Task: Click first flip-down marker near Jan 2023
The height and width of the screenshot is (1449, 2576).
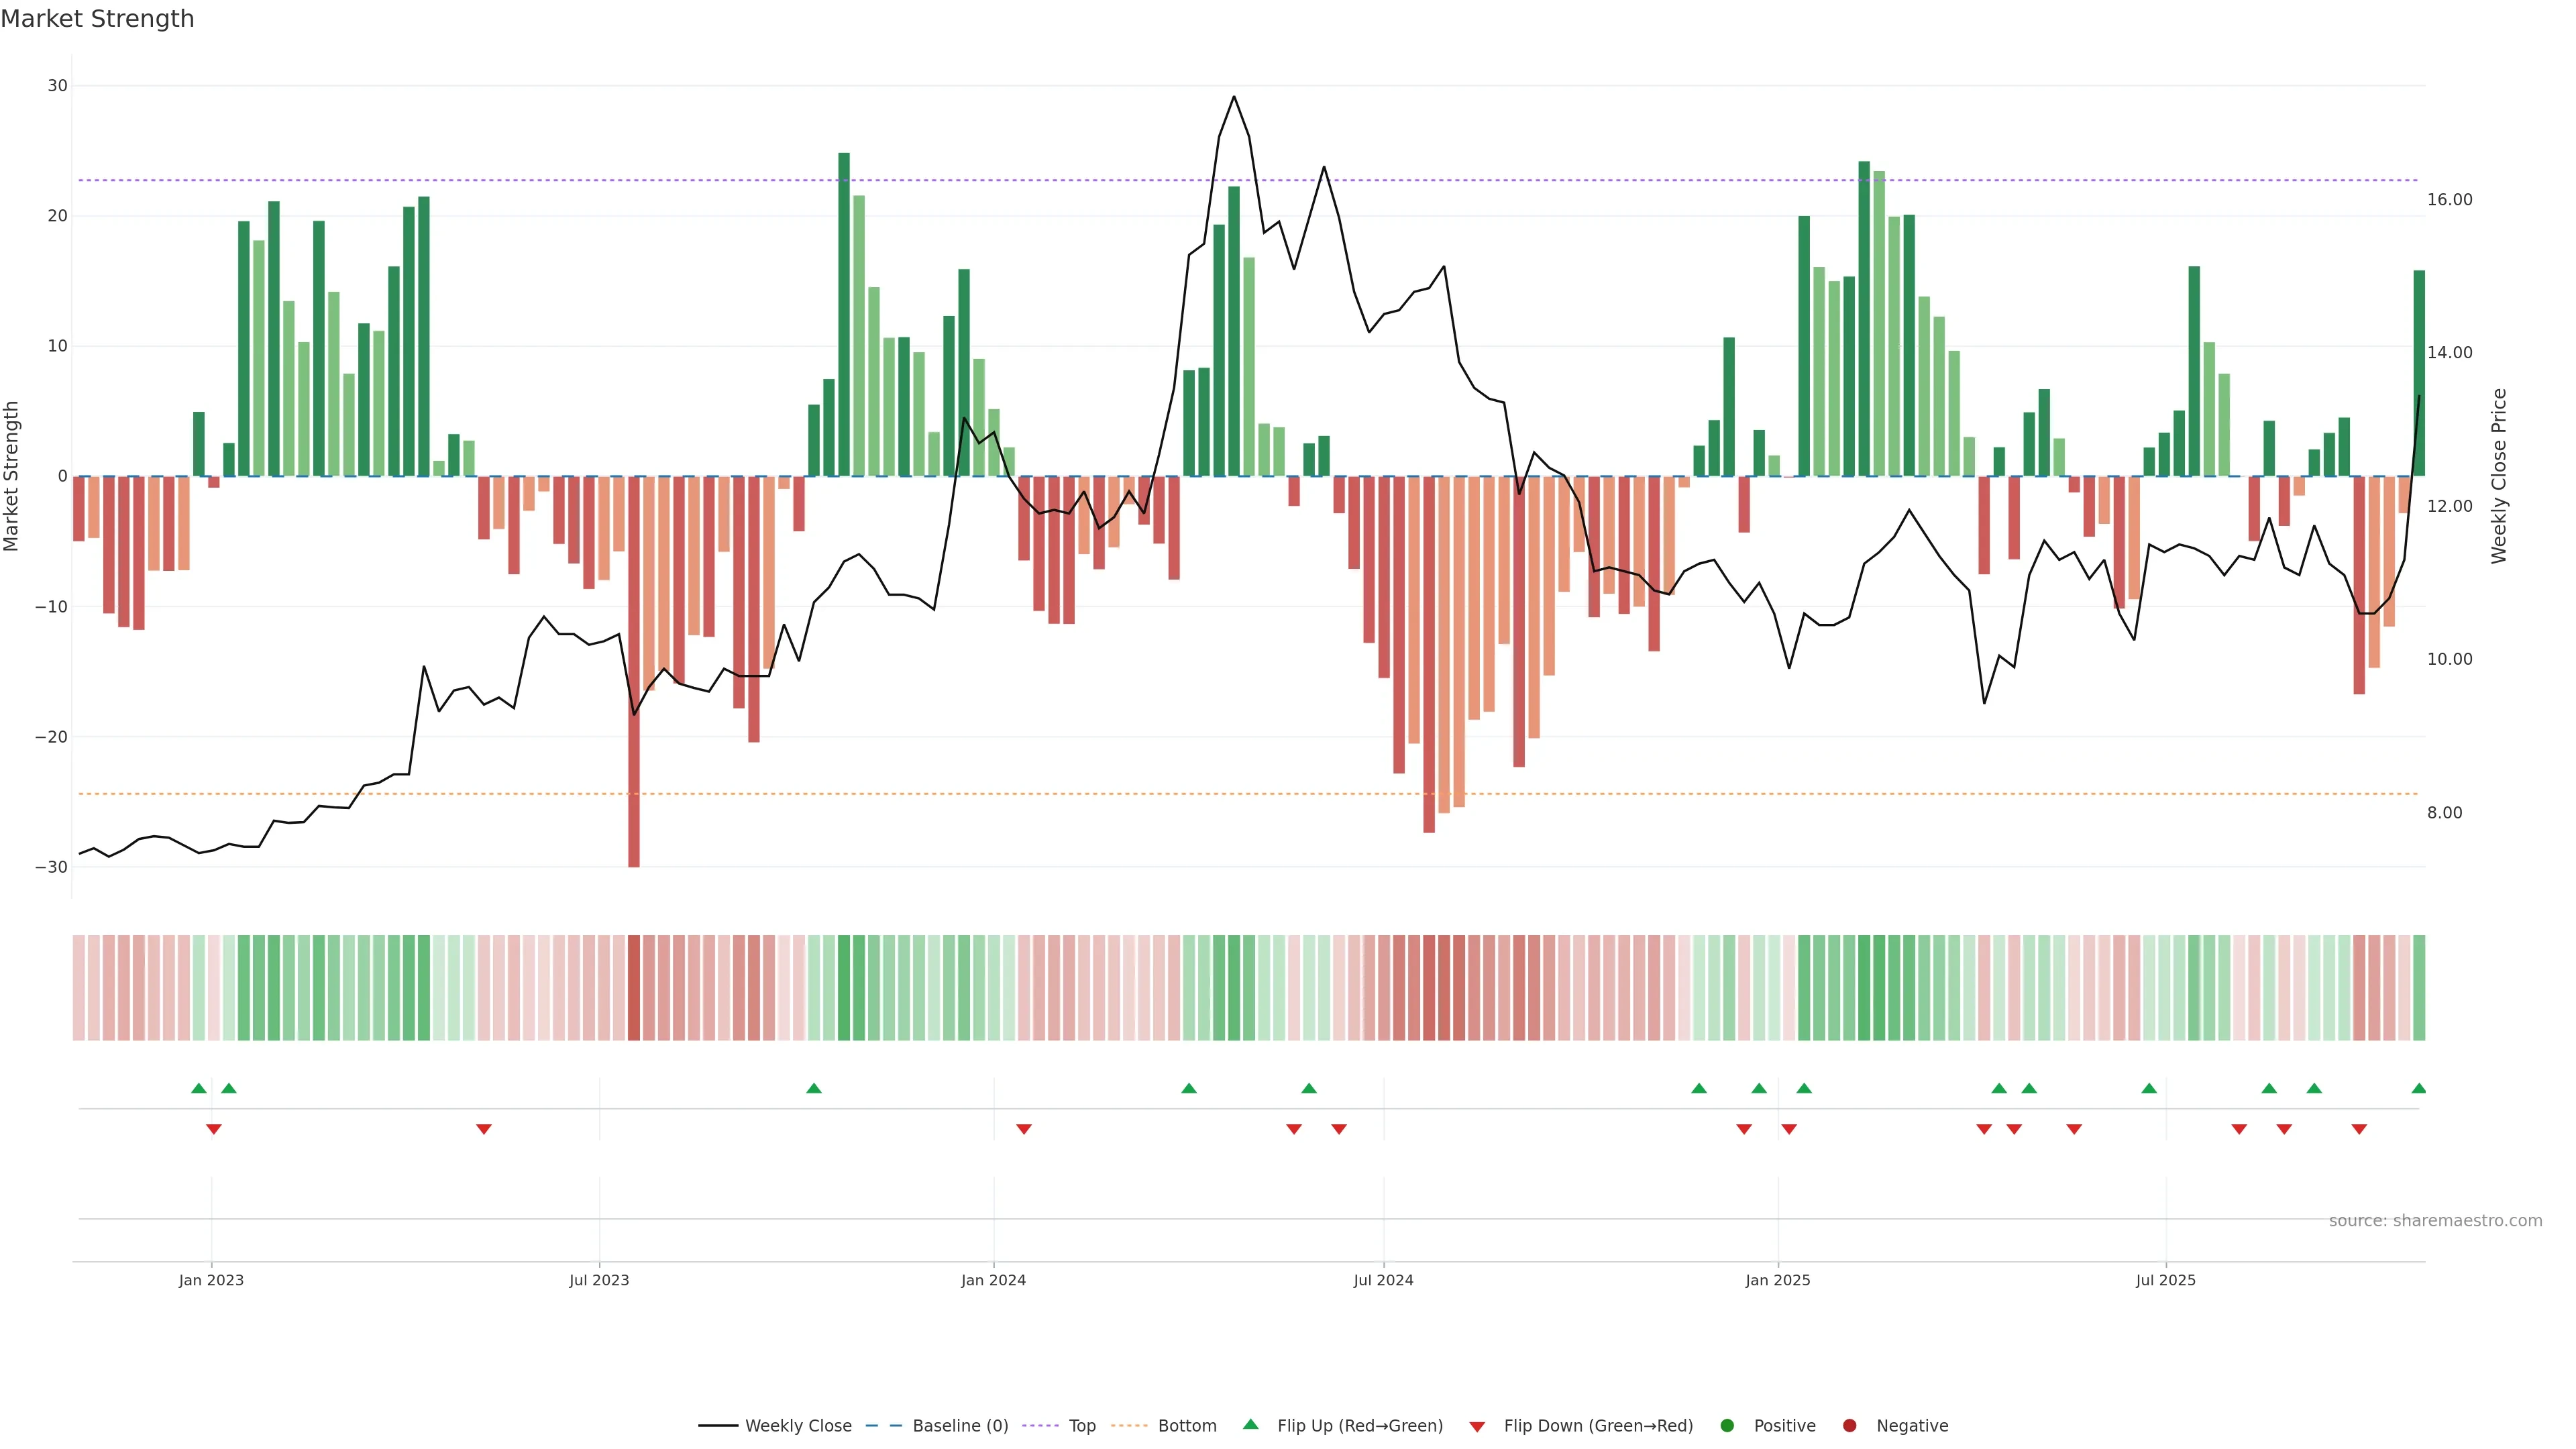Action: pos(213,1129)
